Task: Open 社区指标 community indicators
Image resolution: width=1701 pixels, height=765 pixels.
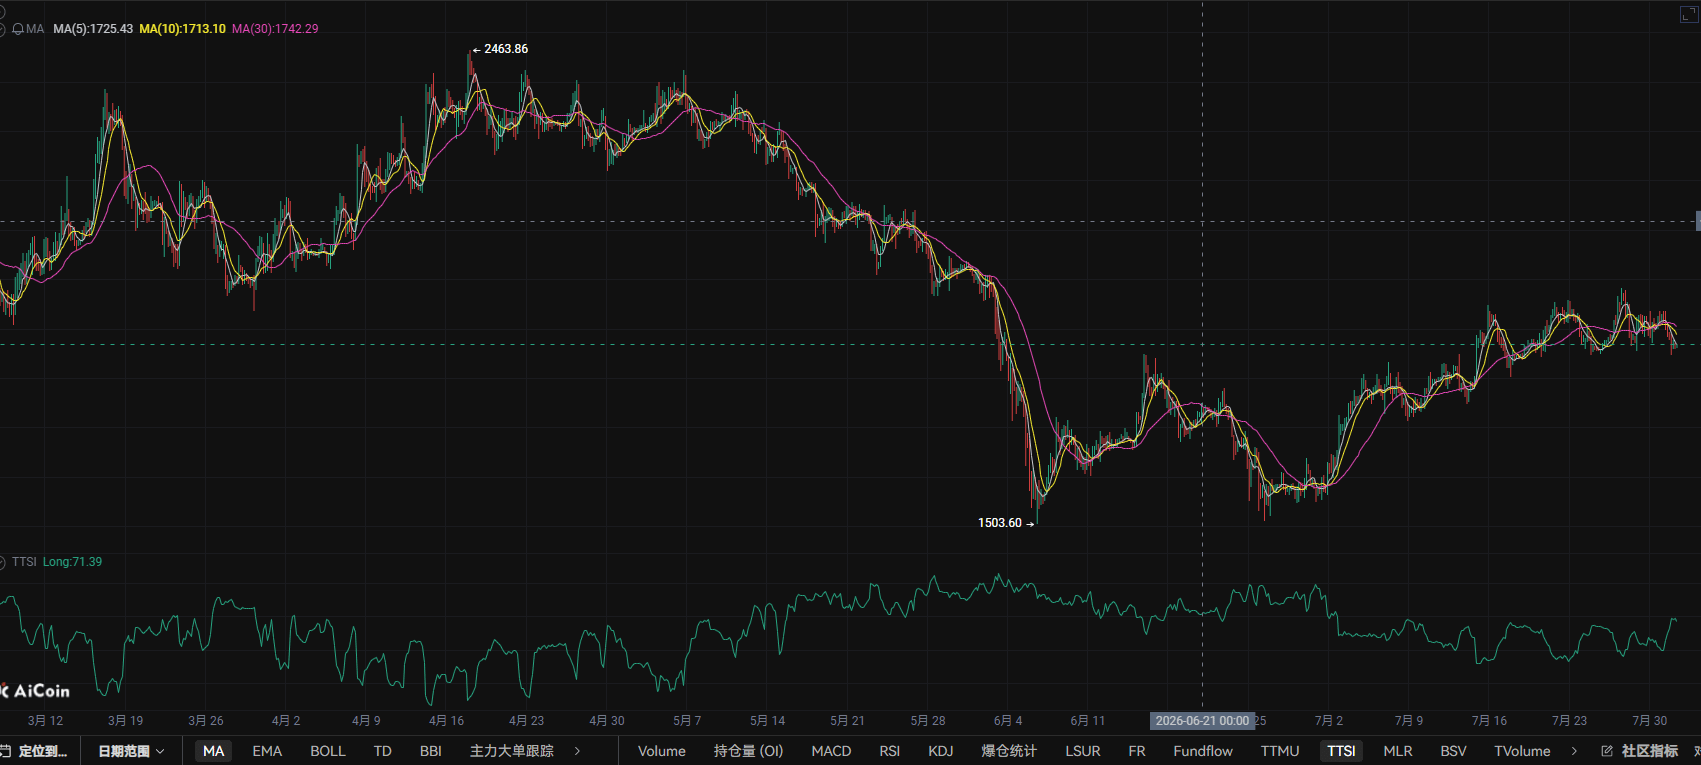Action: (1650, 751)
